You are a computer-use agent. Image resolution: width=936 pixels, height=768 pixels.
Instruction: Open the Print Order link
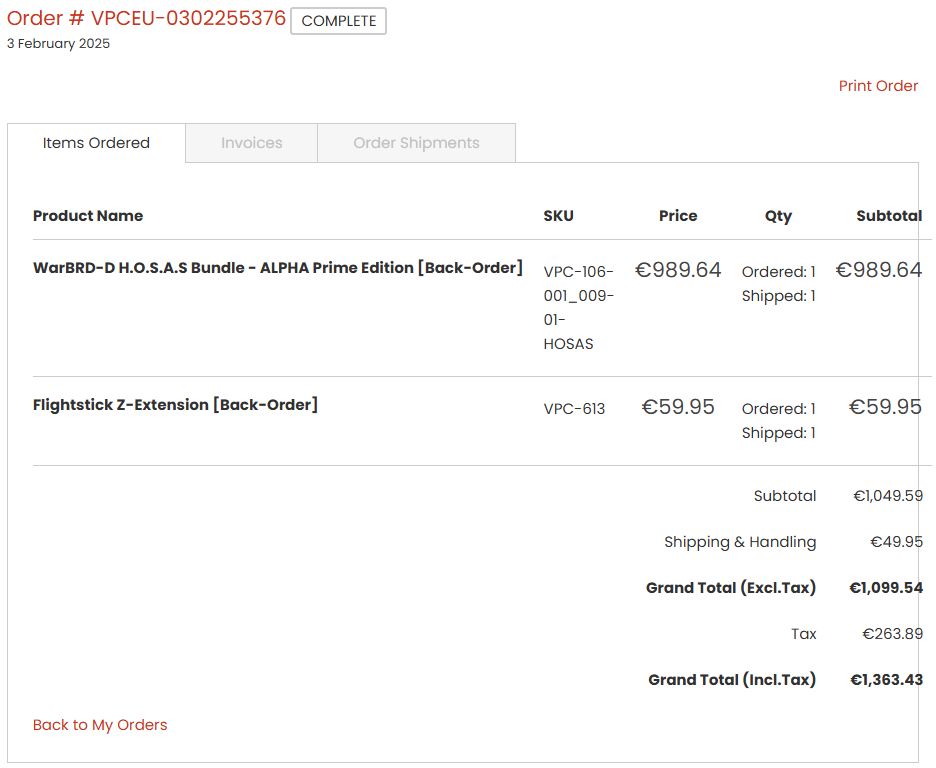coord(878,86)
